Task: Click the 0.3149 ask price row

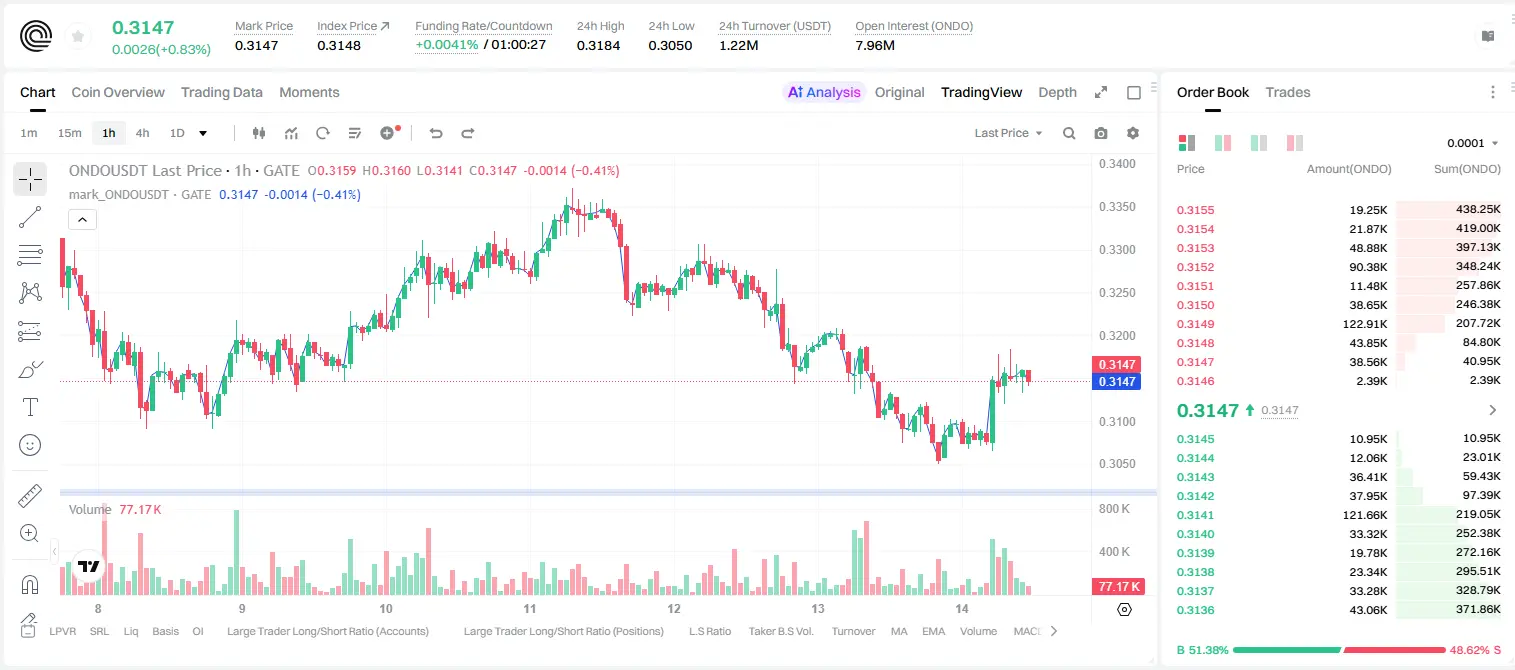Action: point(1338,324)
